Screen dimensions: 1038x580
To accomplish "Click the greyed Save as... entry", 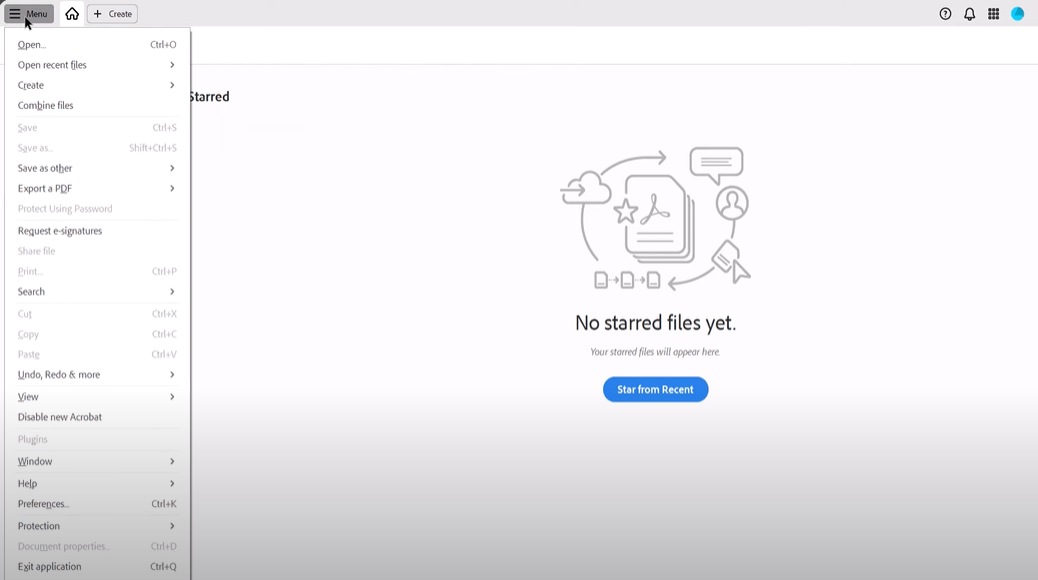I will tap(97, 148).
